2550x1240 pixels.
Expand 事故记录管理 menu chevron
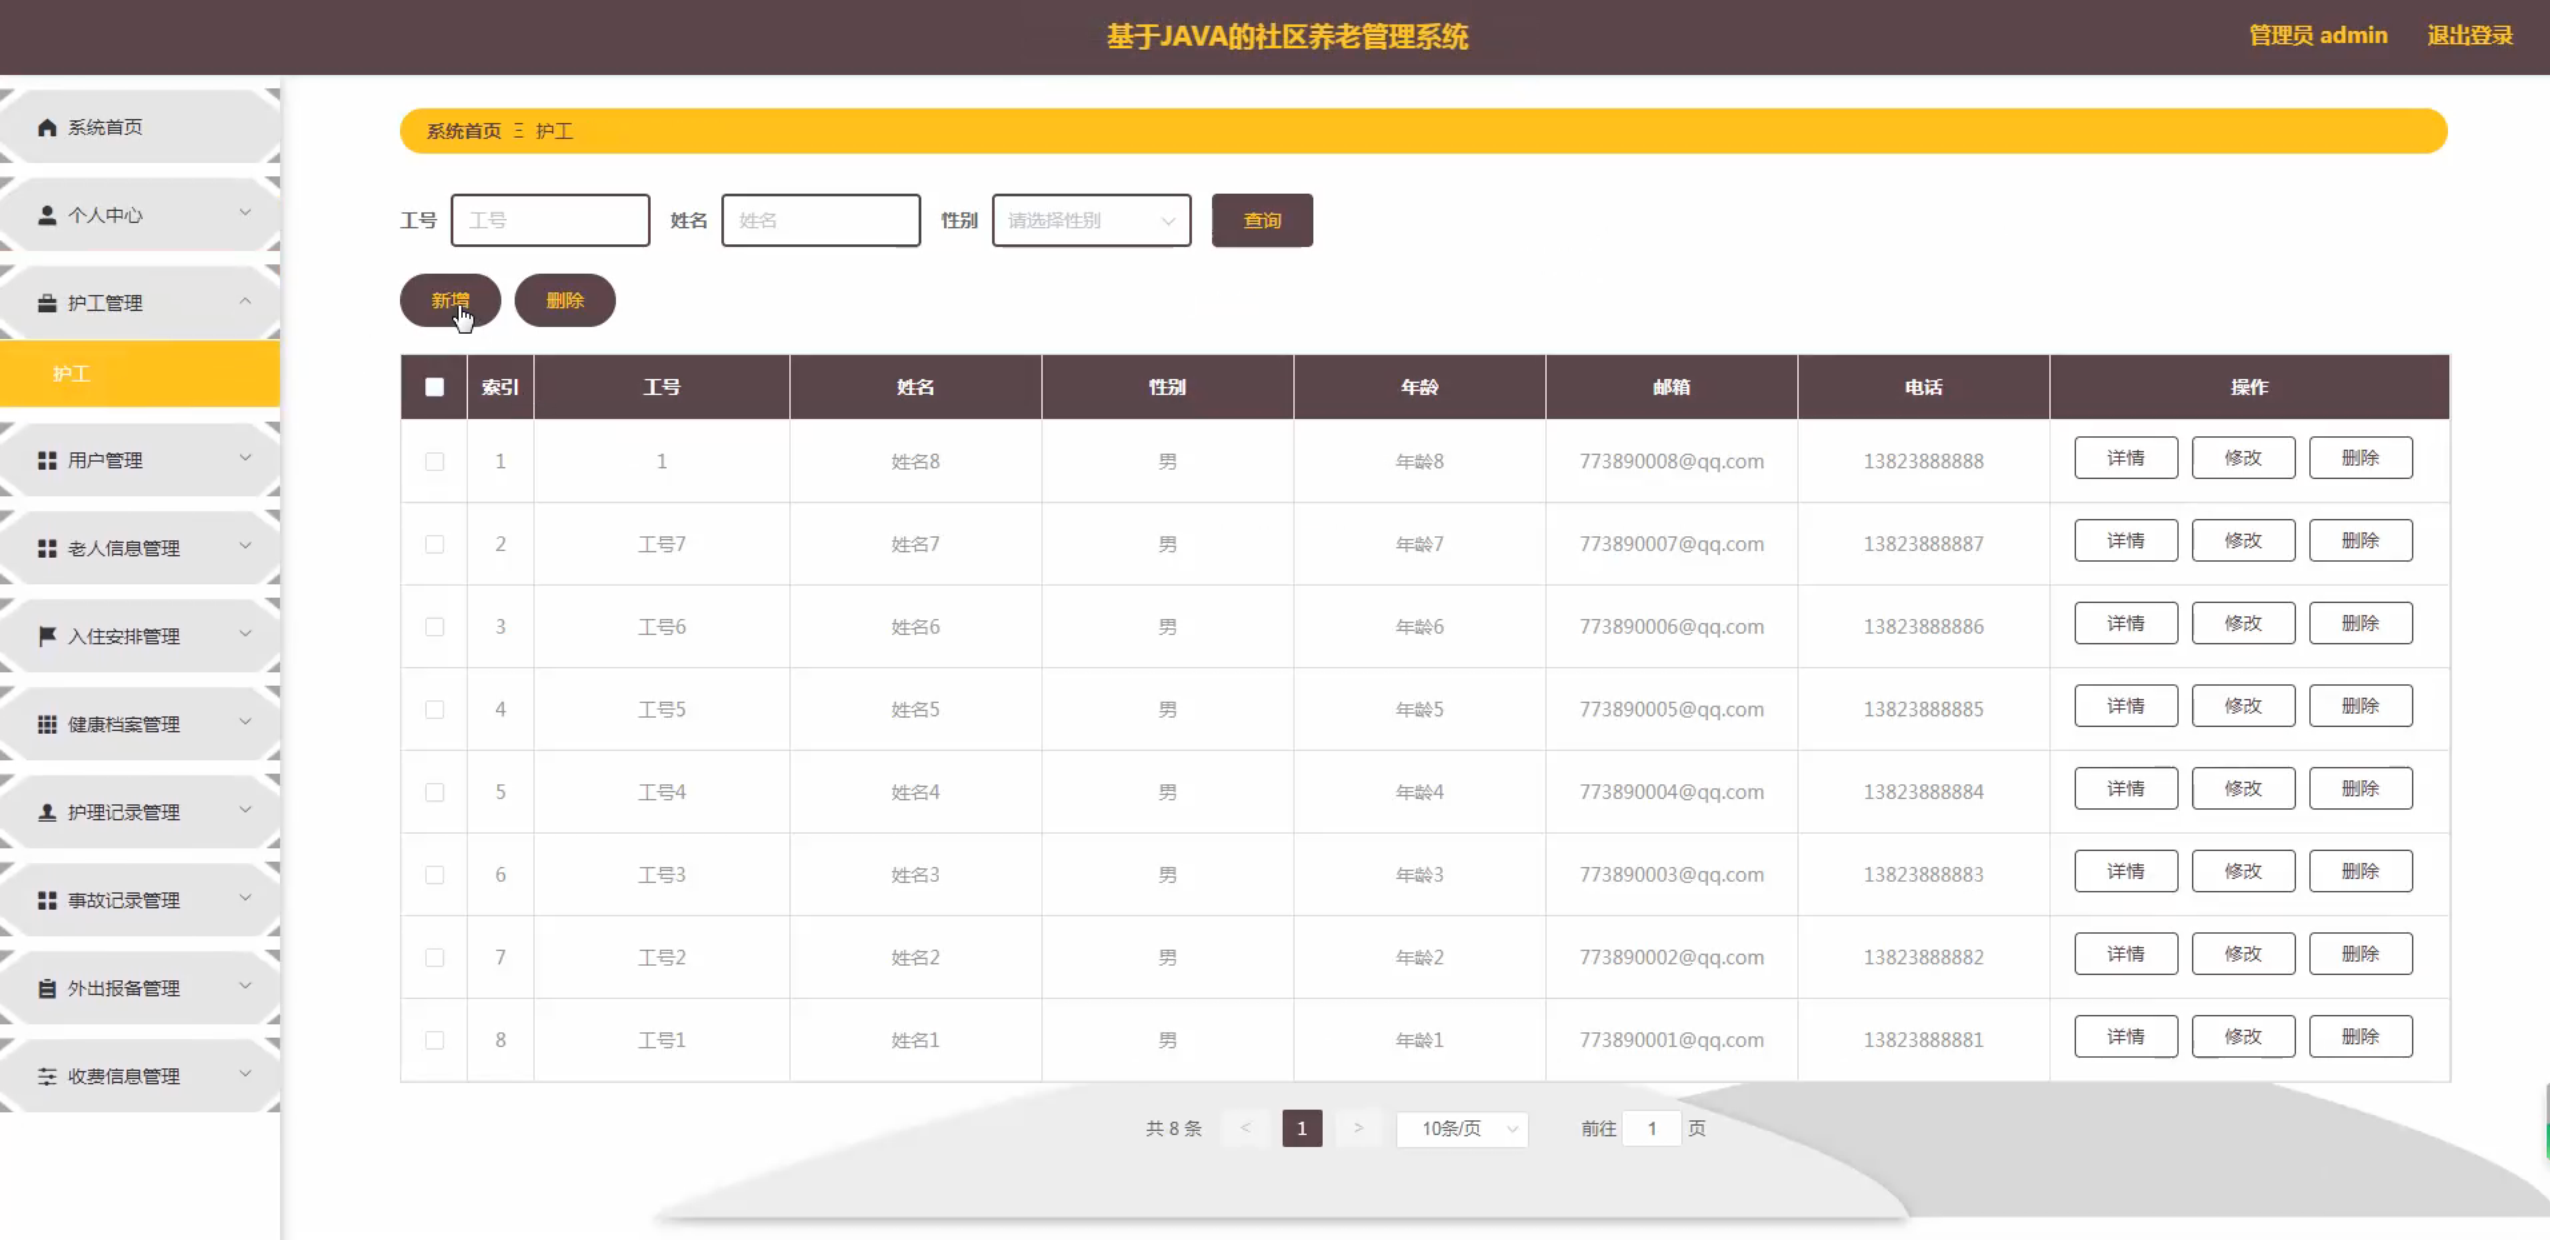coord(245,898)
